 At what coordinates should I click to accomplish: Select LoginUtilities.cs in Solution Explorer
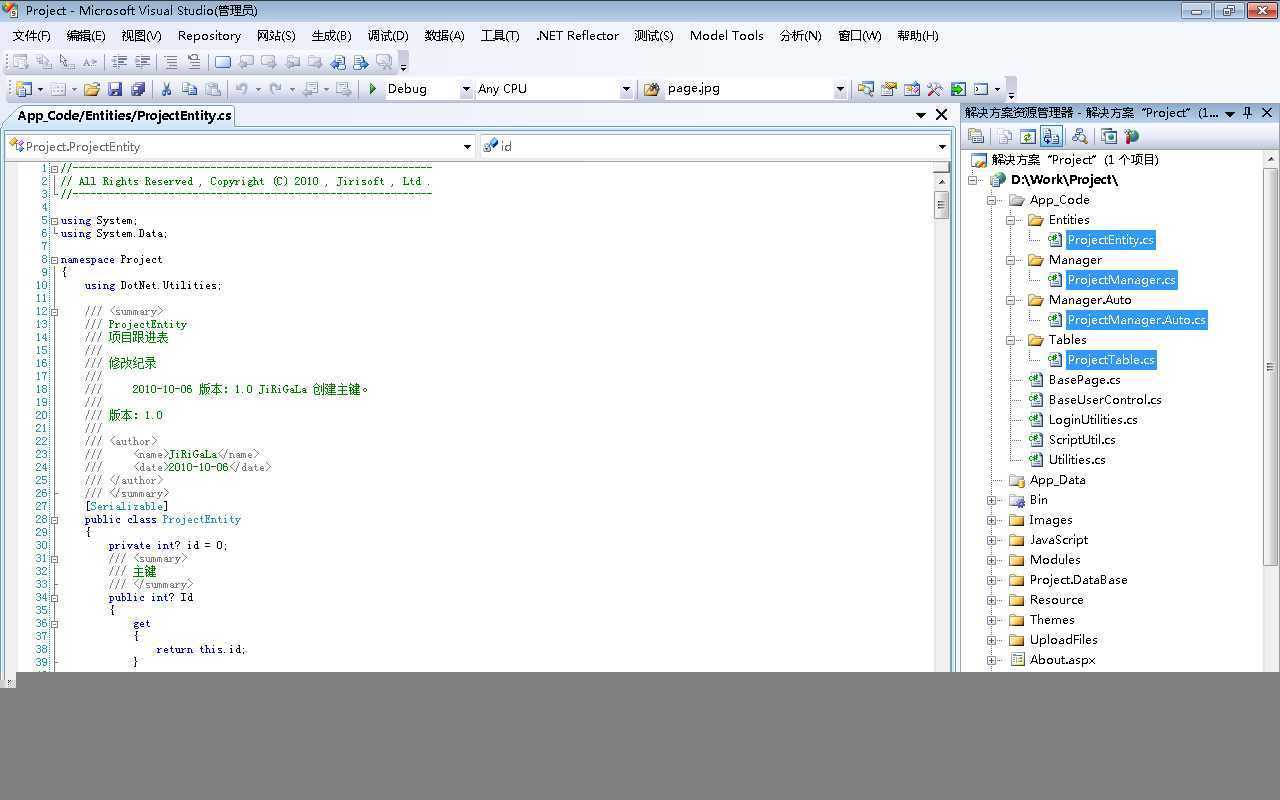[1093, 420]
